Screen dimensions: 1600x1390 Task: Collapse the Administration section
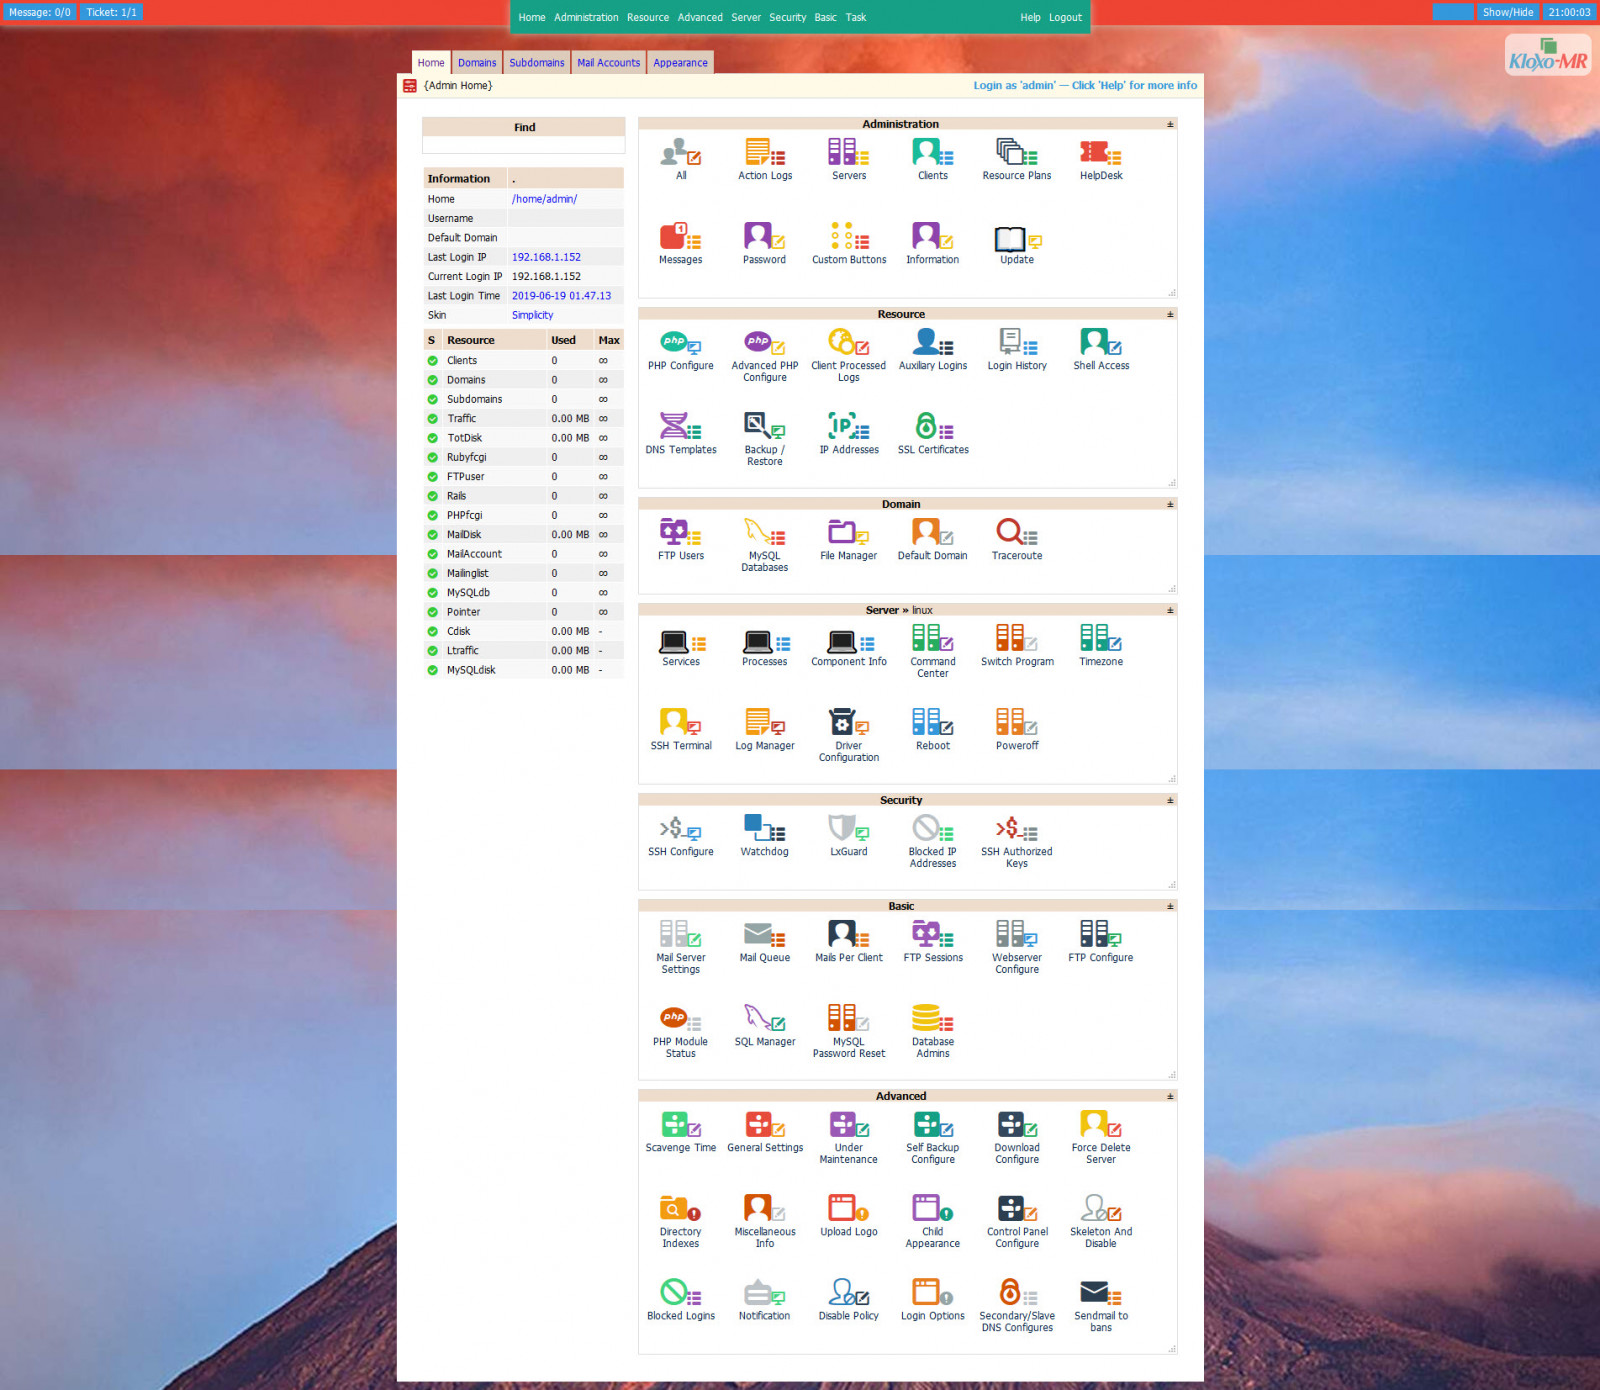click(1170, 124)
